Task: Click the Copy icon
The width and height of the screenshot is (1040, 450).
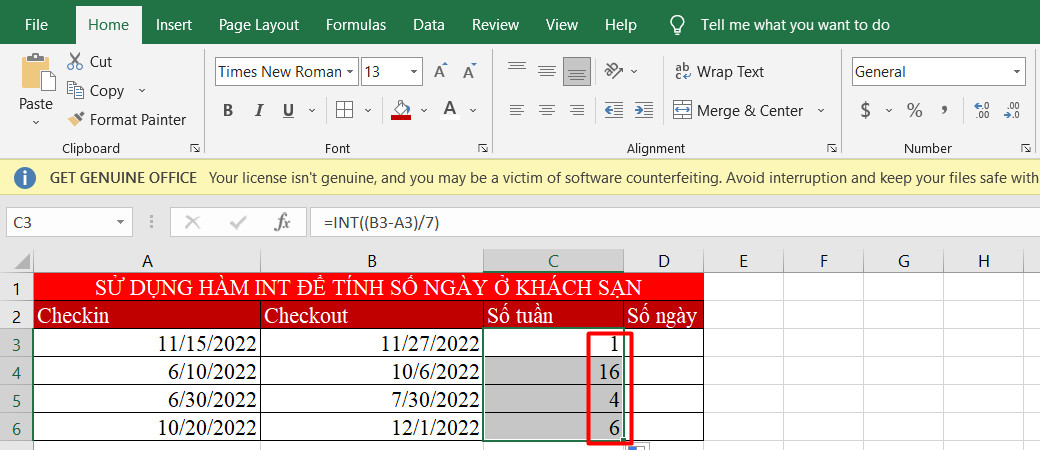Action: (x=75, y=90)
